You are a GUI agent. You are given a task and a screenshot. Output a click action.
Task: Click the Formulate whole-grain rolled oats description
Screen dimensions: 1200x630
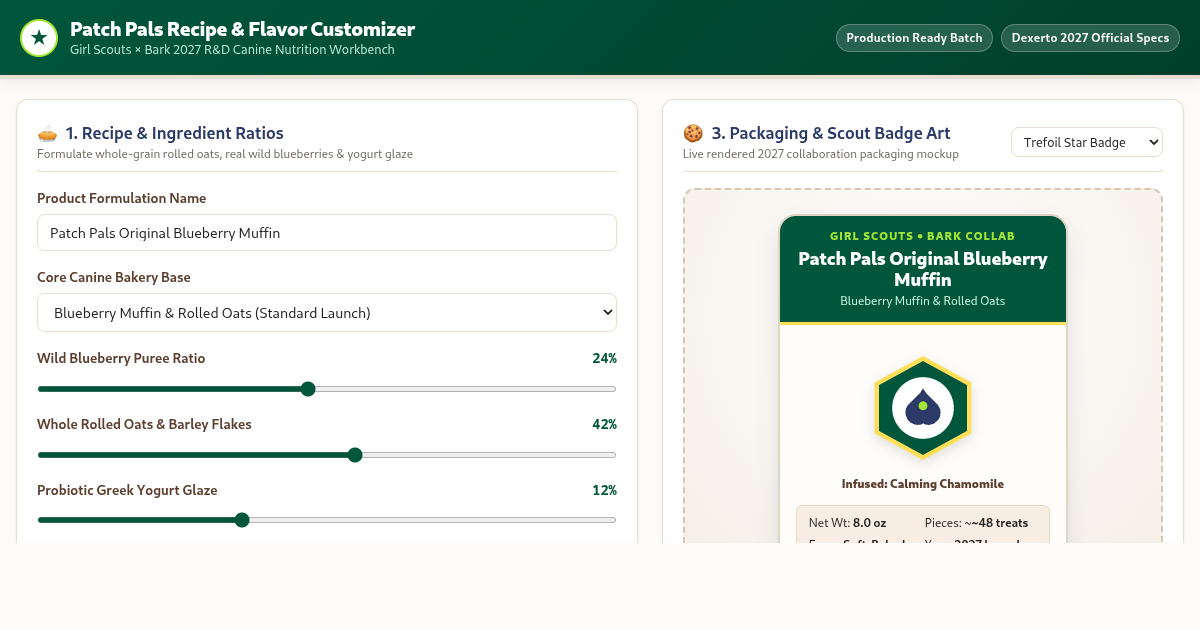[x=225, y=154]
